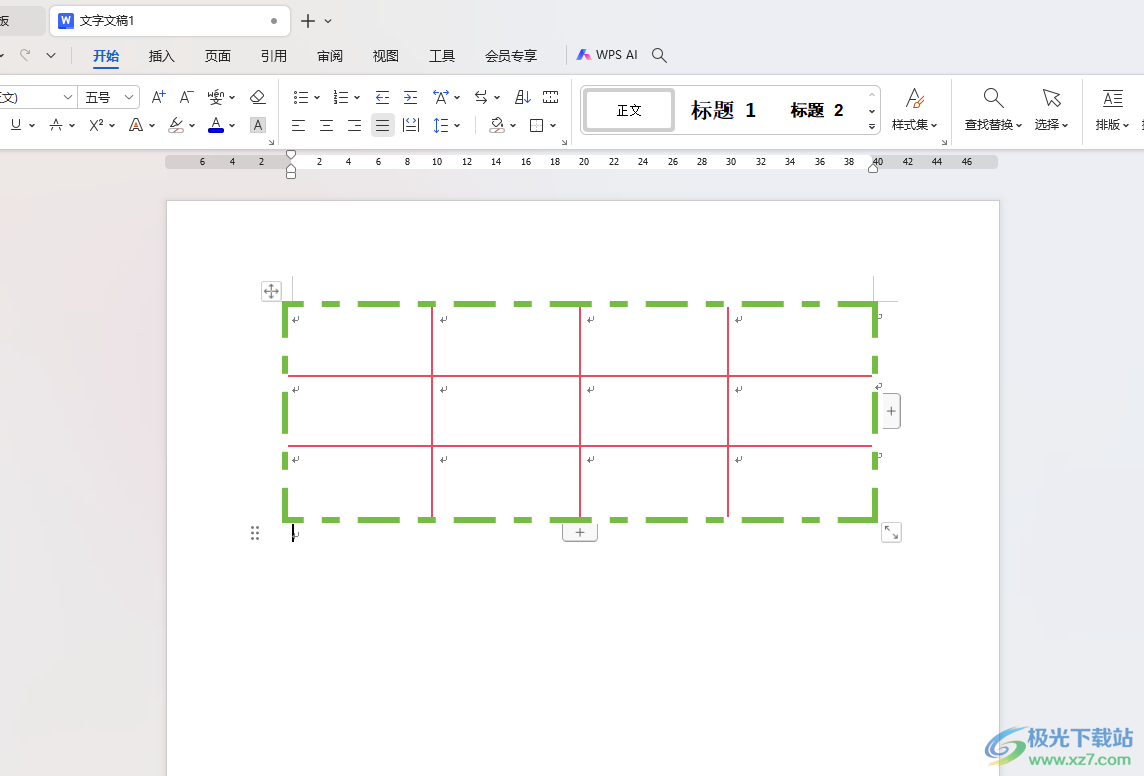1144x776 pixels.
Task: Open the 排版 menu
Action: tap(1112, 110)
